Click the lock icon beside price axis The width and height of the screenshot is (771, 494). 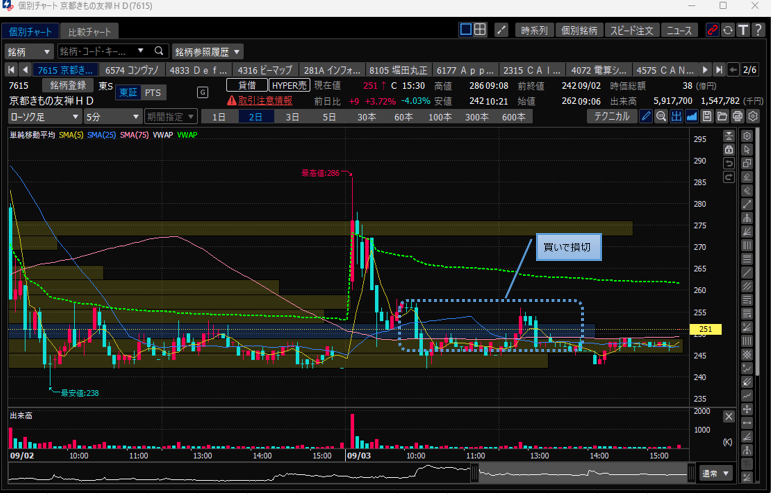pyautogui.click(x=729, y=149)
